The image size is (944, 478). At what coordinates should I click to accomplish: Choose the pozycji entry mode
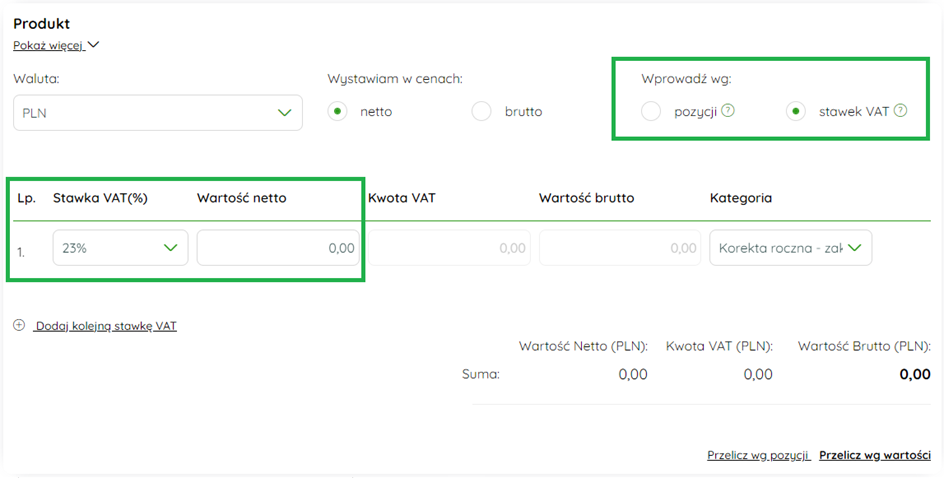coord(651,111)
